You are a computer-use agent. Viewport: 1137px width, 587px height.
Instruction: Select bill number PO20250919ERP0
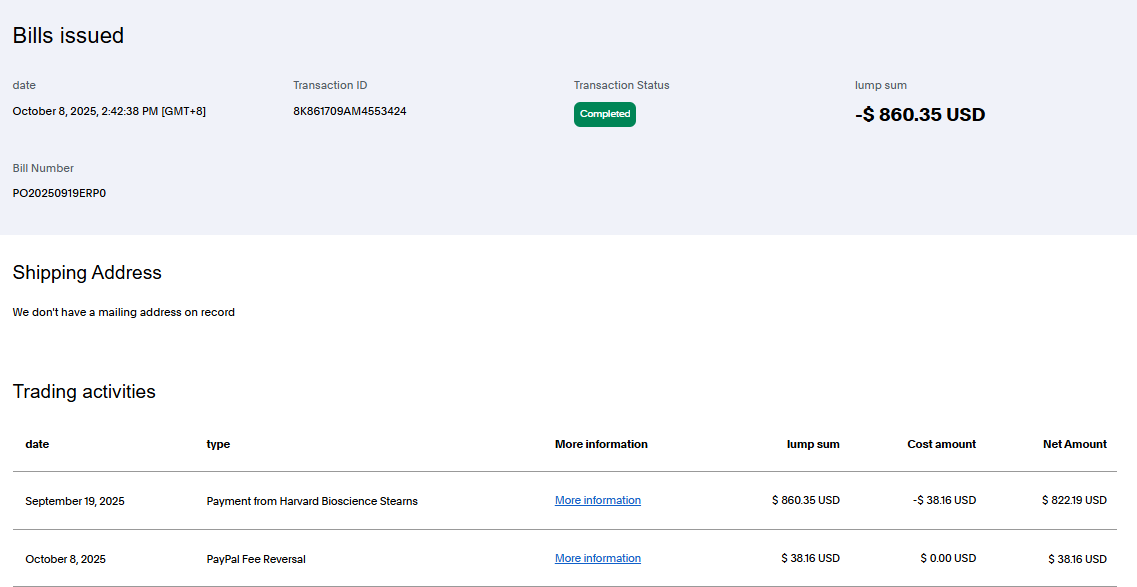click(59, 193)
